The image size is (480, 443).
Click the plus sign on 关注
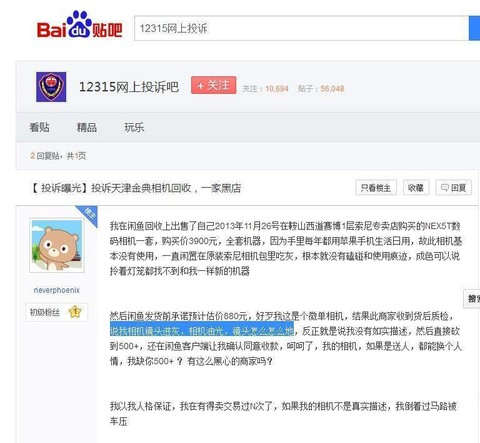tap(200, 86)
